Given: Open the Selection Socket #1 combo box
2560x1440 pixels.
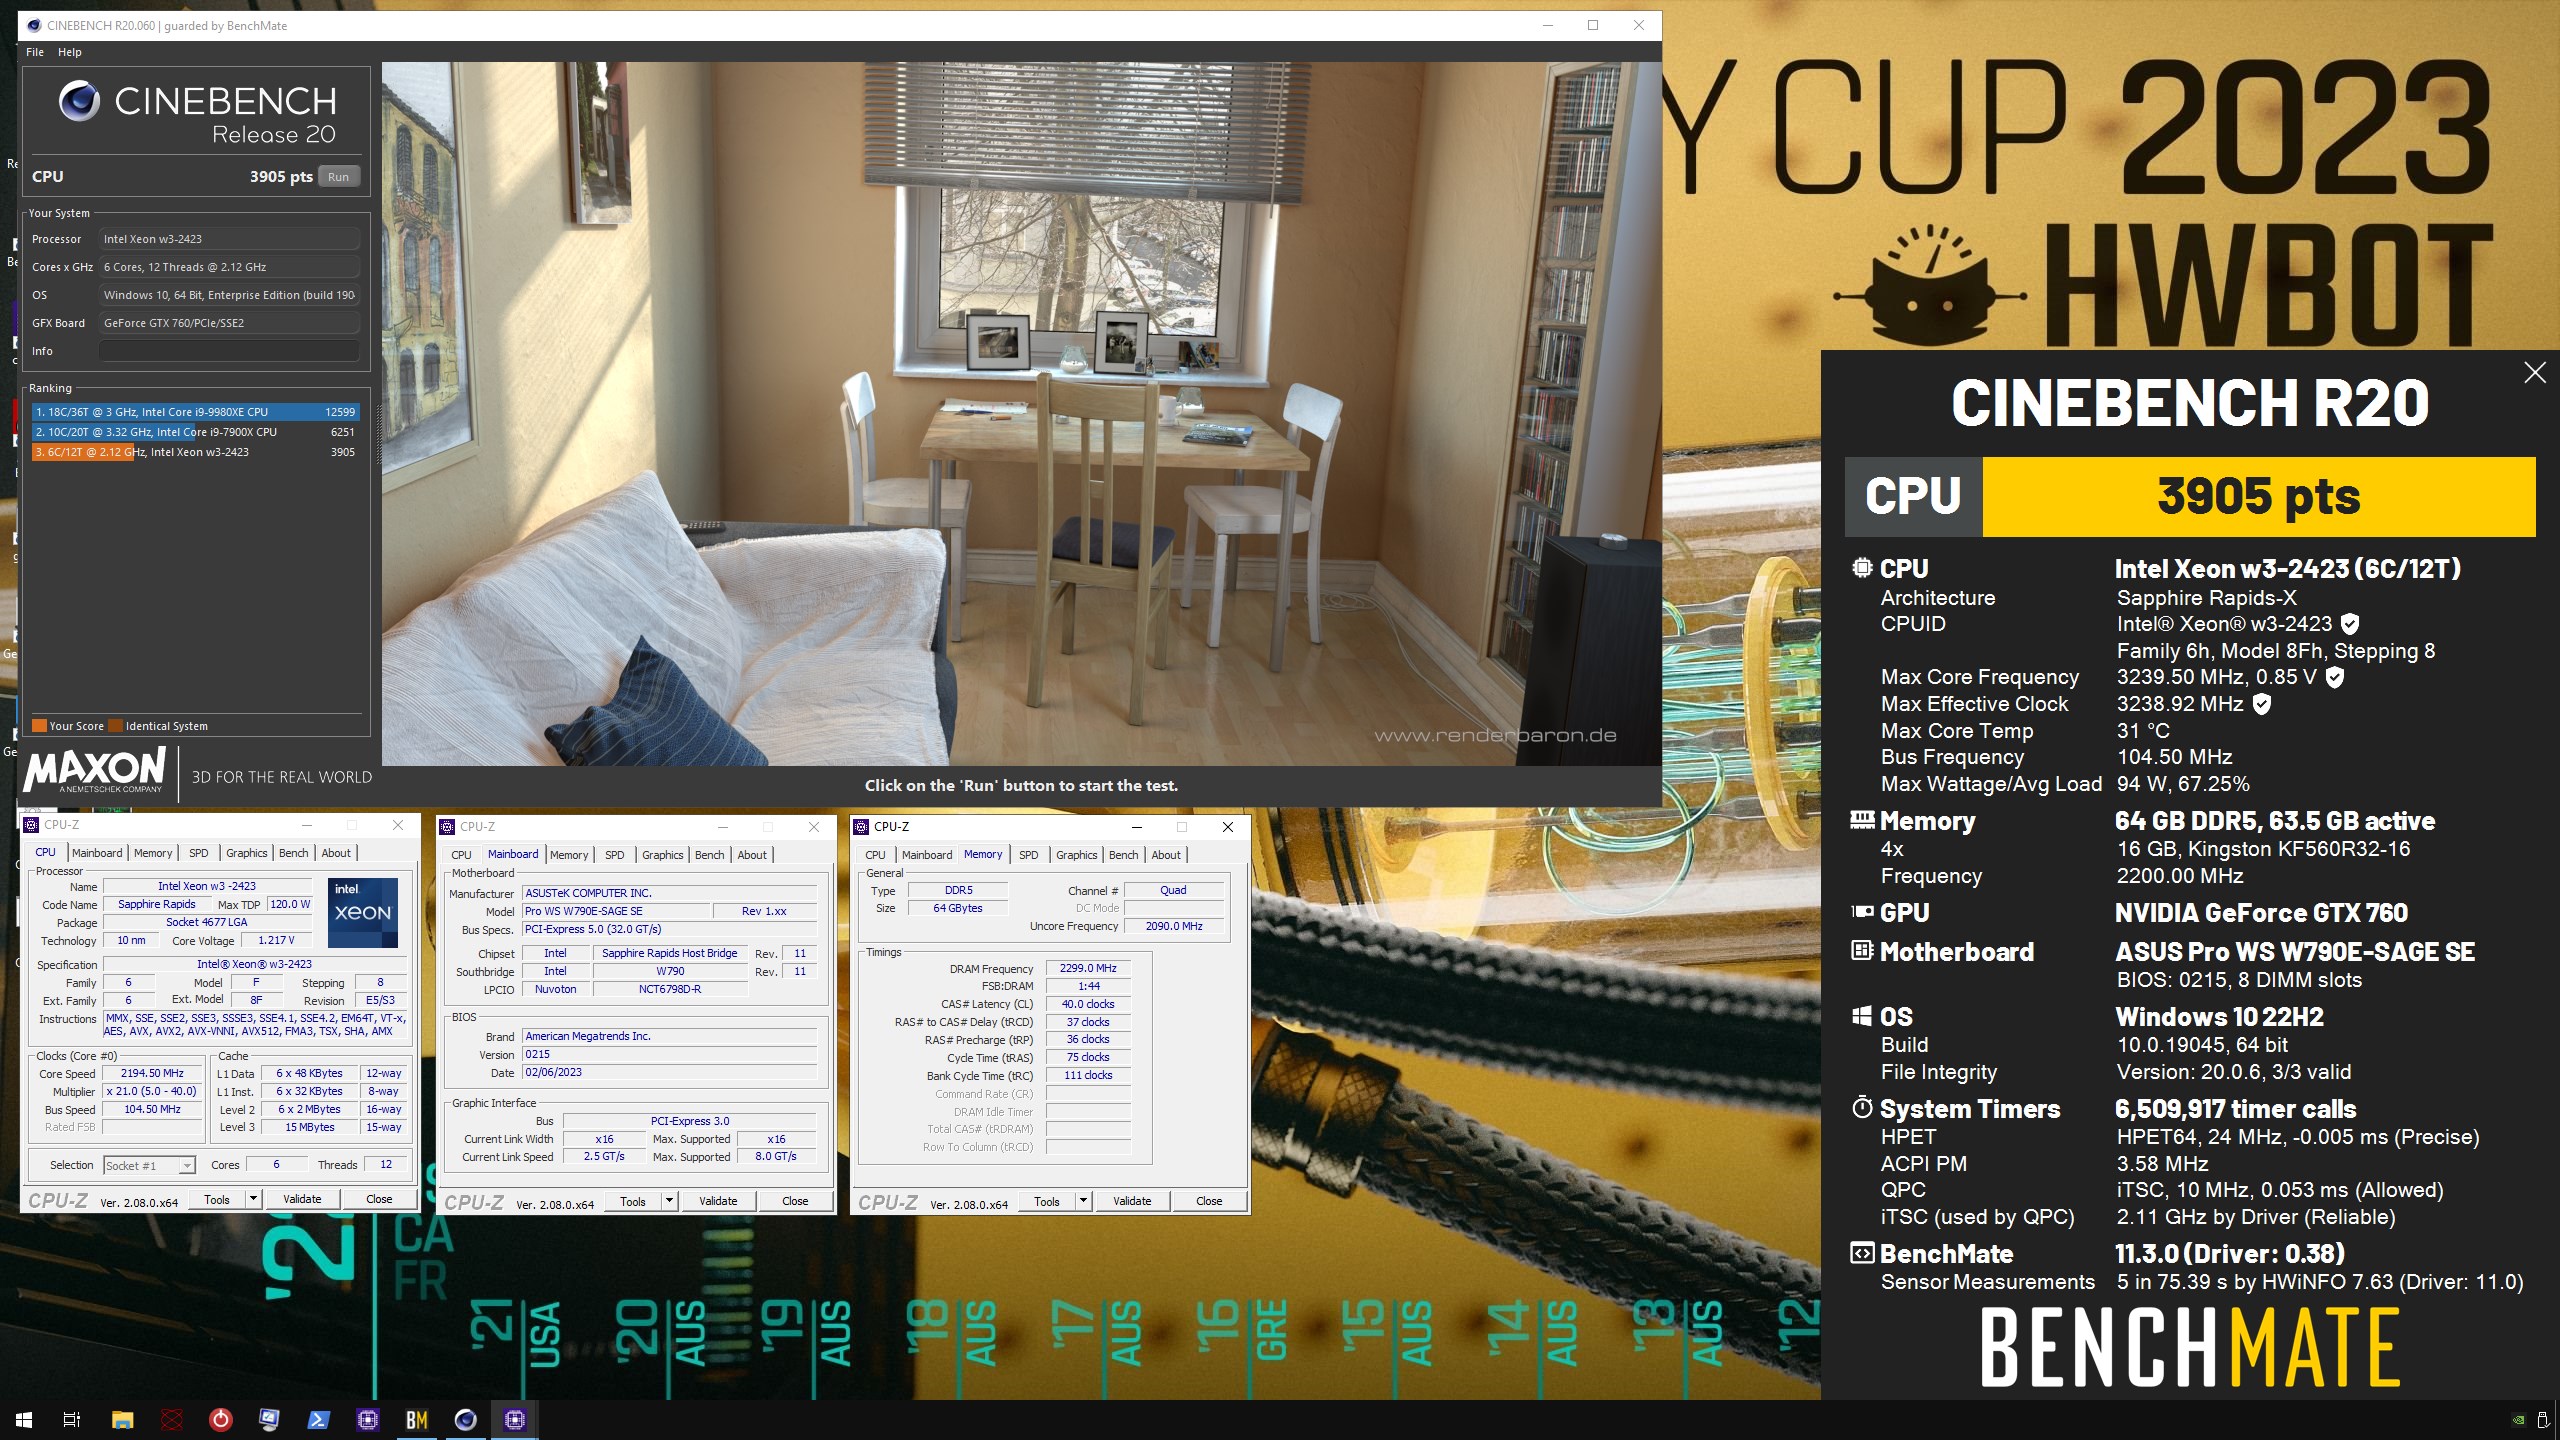Looking at the screenshot, I should click(149, 1165).
